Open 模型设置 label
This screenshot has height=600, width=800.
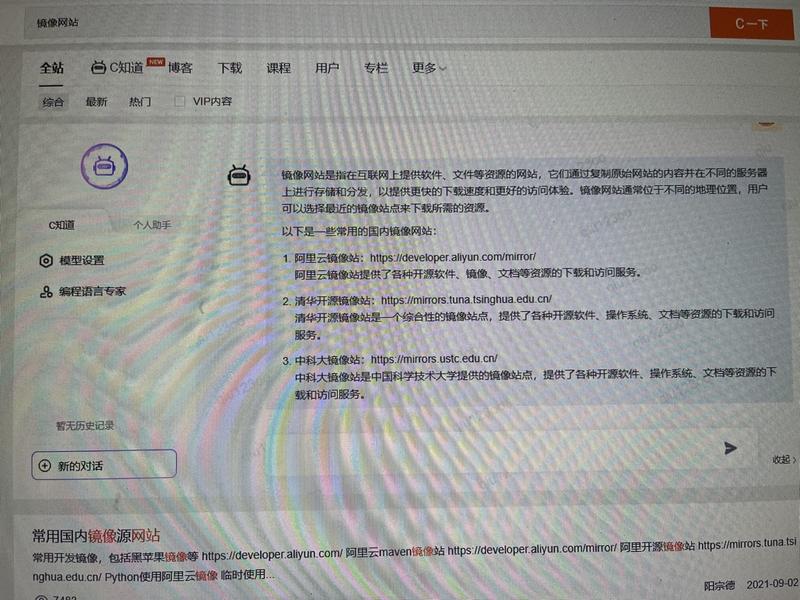click(82, 260)
